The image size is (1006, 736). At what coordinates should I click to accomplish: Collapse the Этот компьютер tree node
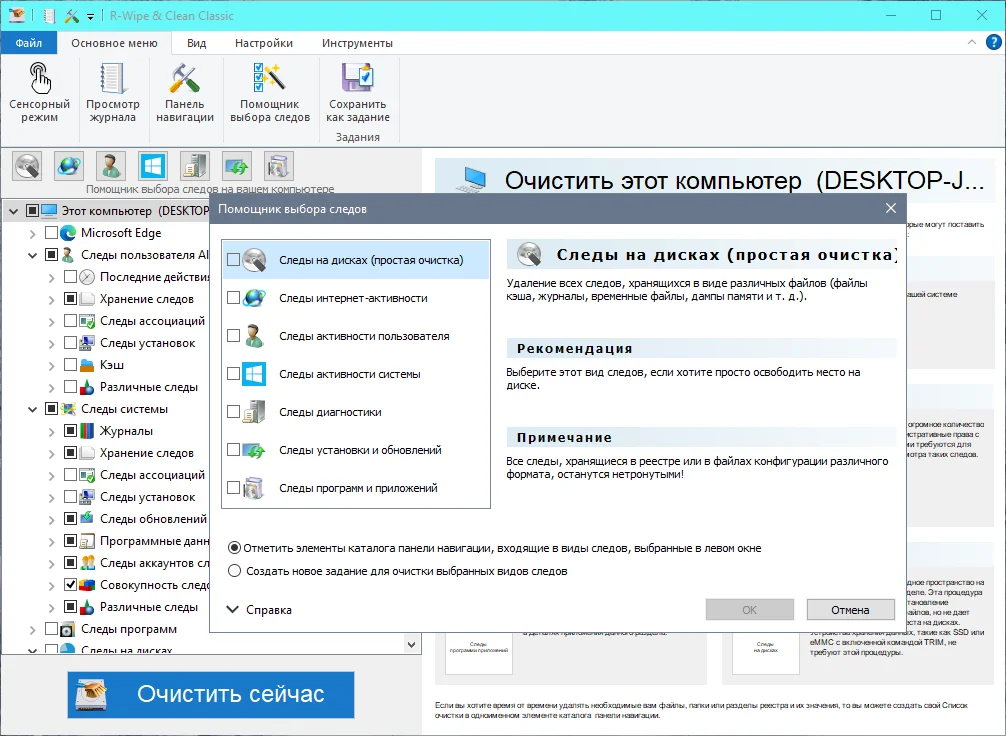click(13, 211)
